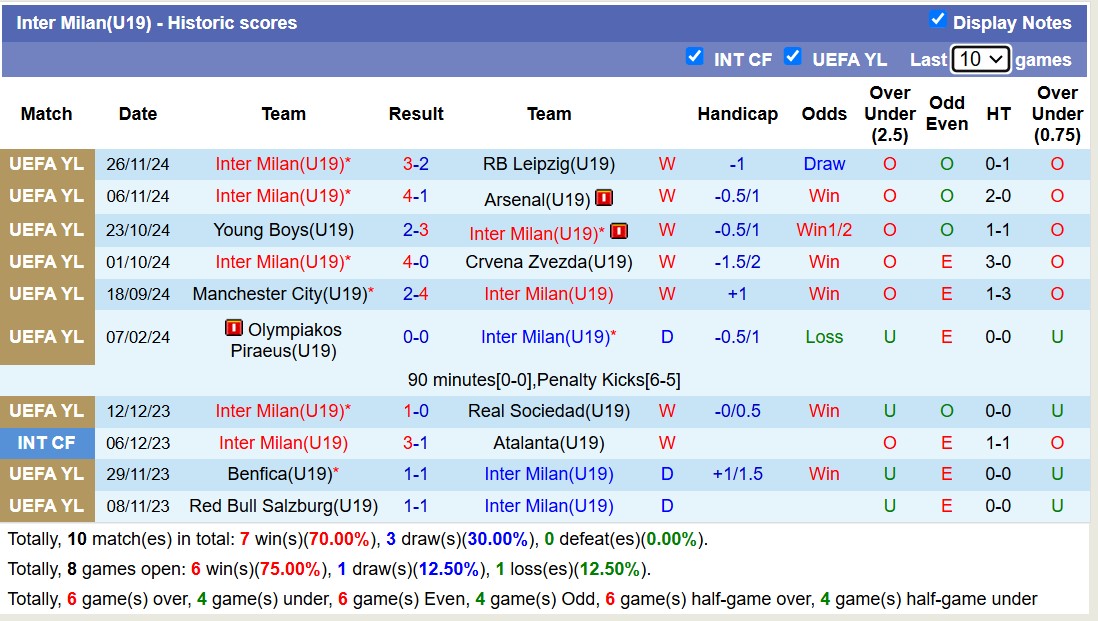
Task: Click the Young Boys(U19) team name
Action: tap(283, 230)
